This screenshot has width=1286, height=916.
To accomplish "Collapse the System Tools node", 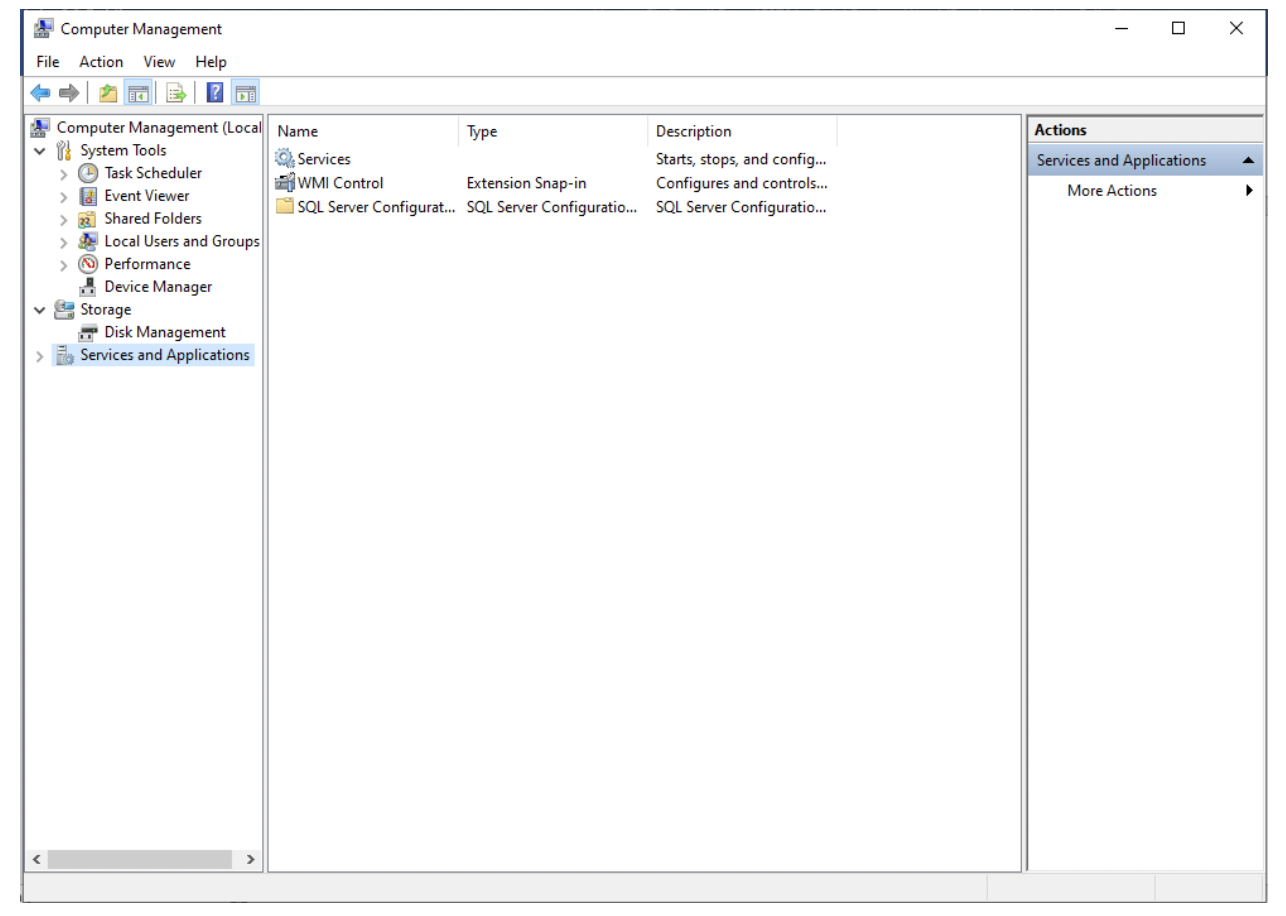I will [x=40, y=151].
